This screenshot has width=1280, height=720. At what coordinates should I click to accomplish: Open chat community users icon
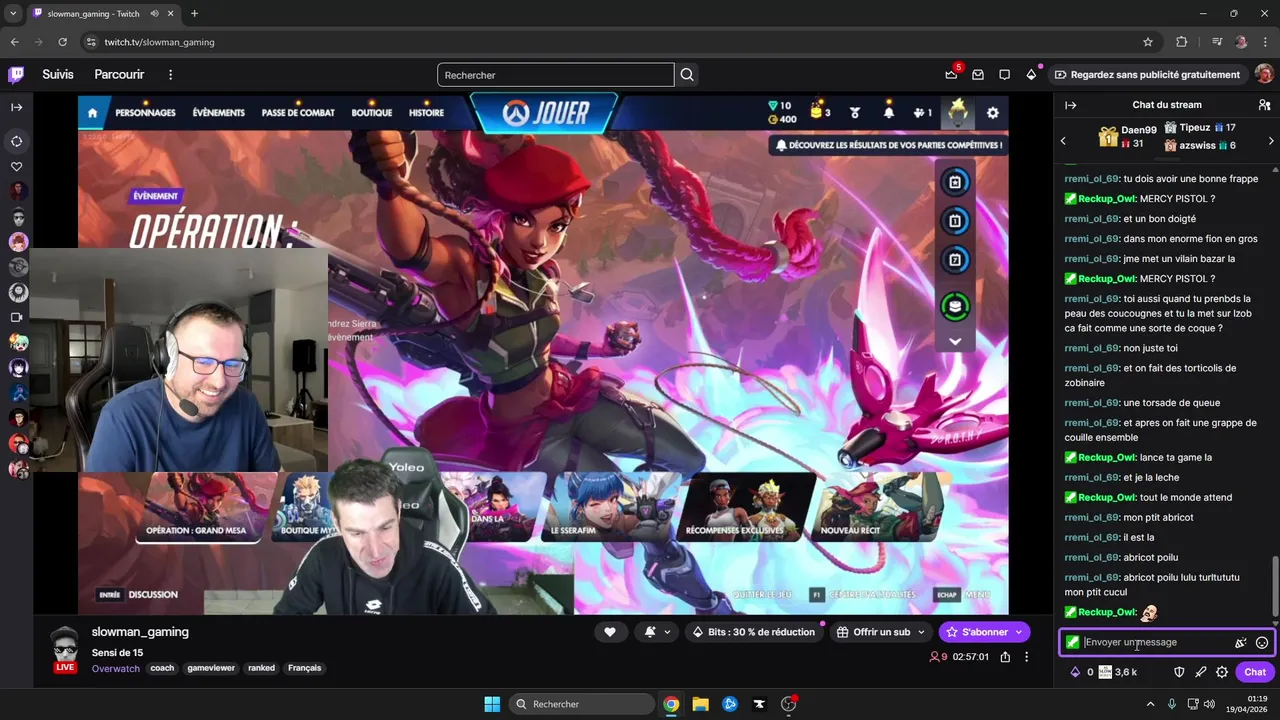(1264, 105)
